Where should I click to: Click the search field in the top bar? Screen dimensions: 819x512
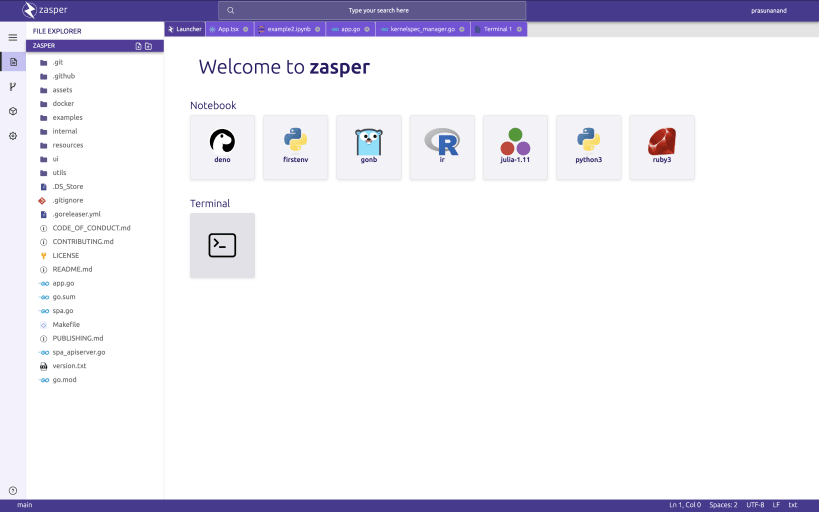click(x=372, y=10)
